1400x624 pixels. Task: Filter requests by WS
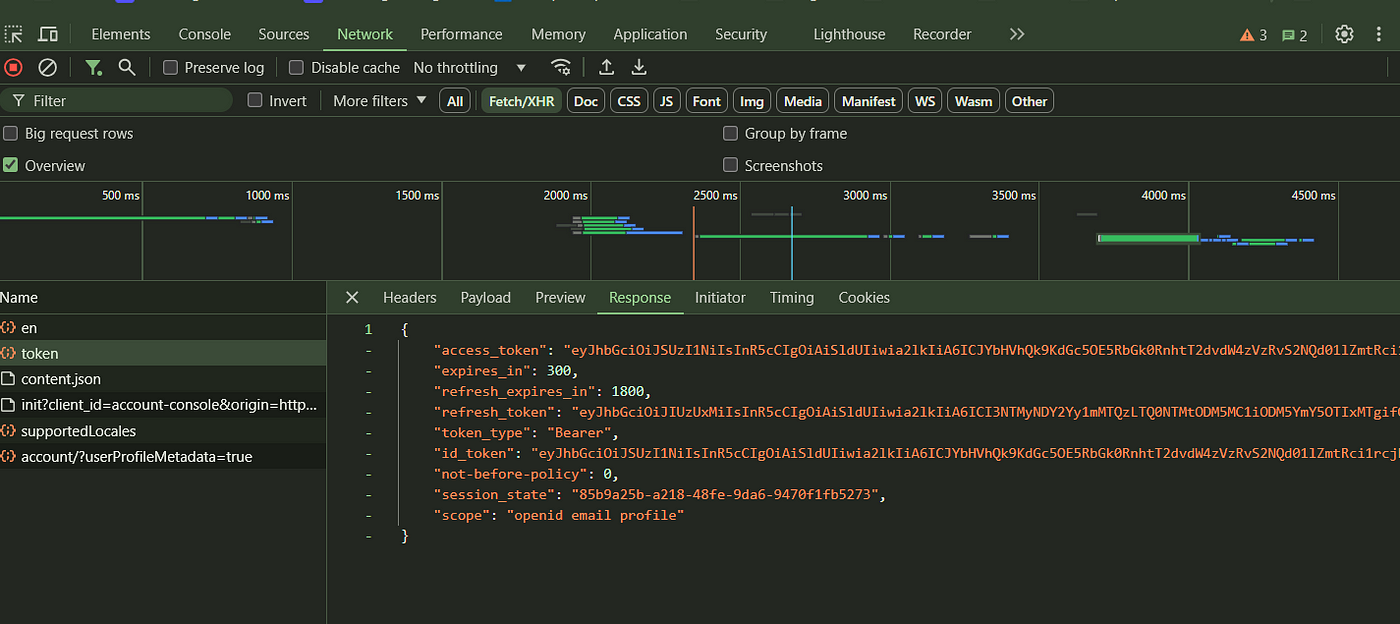tap(926, 101)
